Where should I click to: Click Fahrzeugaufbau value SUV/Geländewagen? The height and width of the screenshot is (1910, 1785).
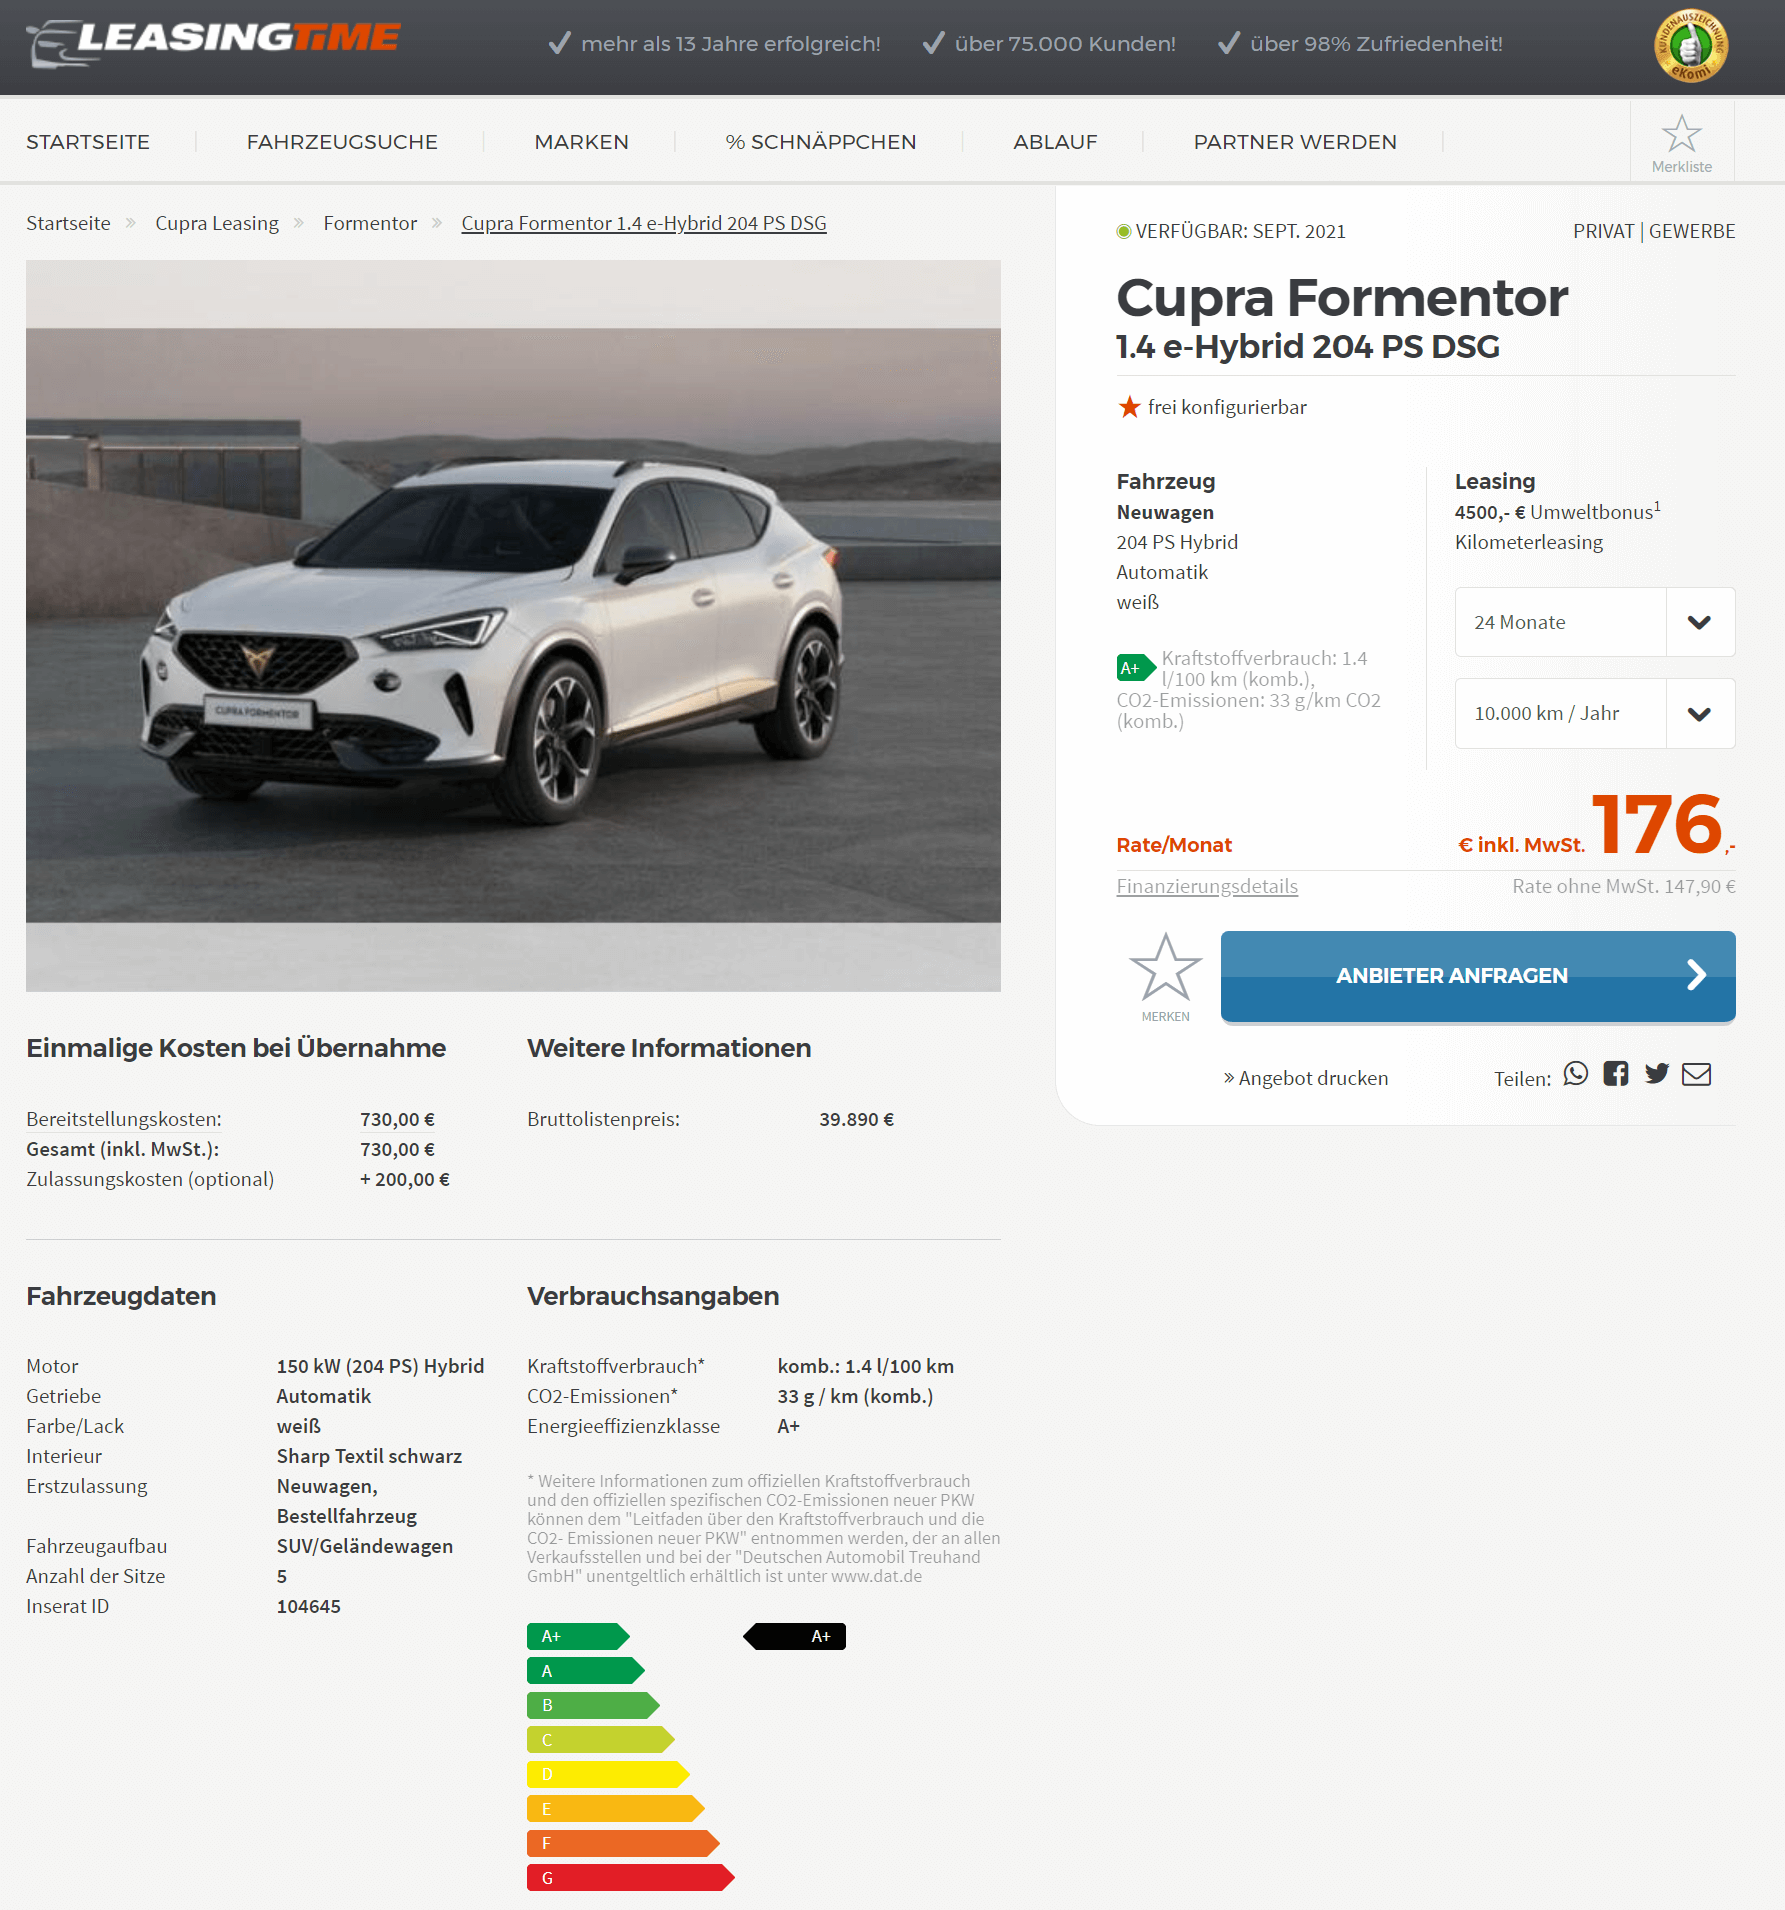click(x=365, y=1546)
